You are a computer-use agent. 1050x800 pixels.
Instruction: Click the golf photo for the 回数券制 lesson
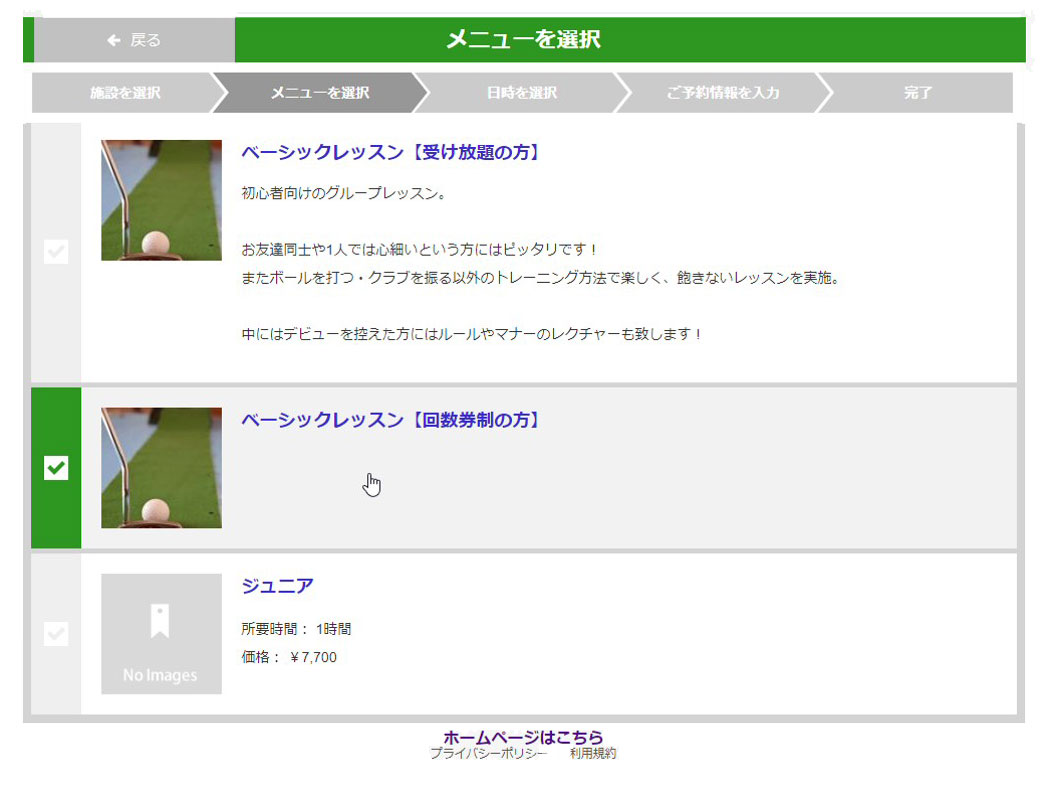[161, 467]
